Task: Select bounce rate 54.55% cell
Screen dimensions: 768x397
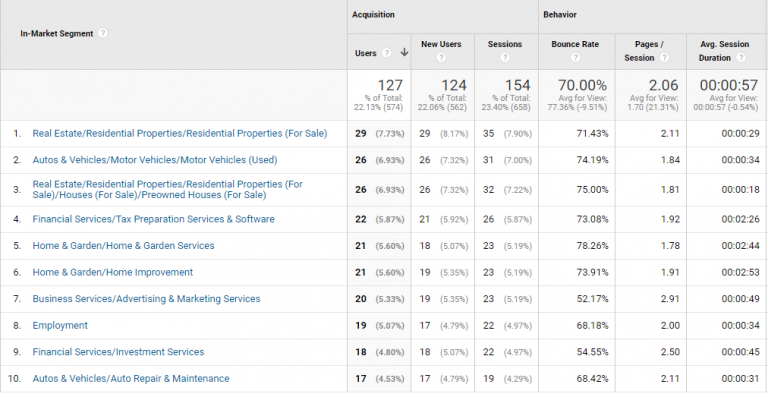Action: coord(593,352)
